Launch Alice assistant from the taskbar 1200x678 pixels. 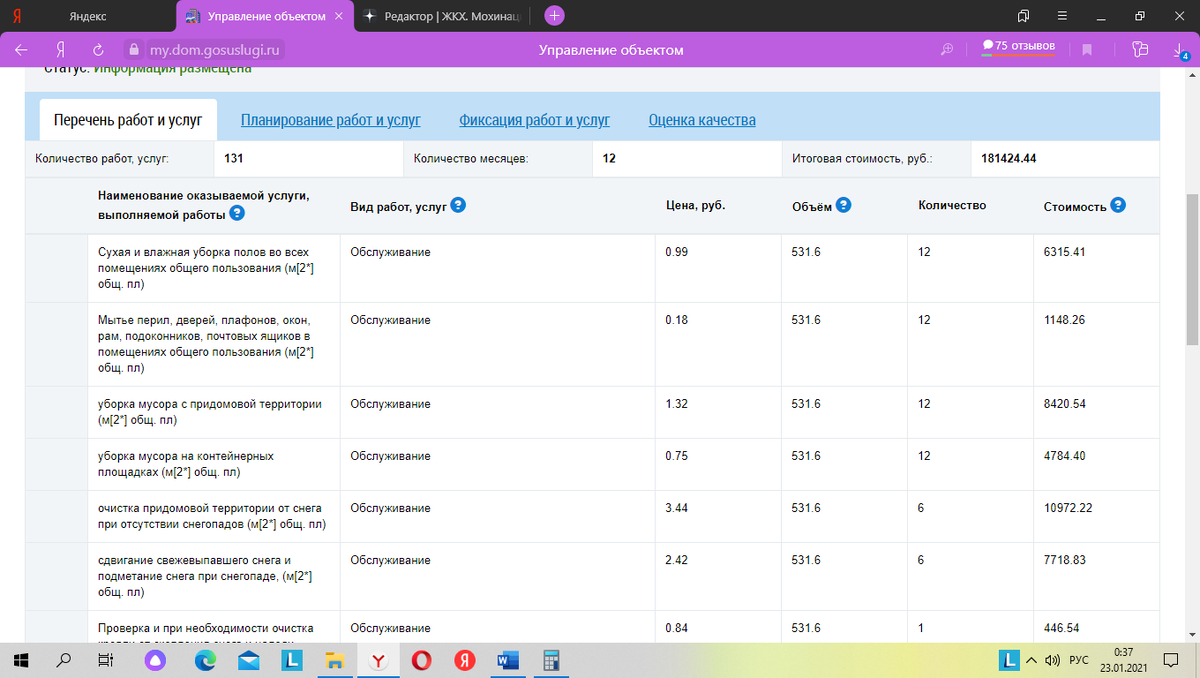tap(157, 660)
